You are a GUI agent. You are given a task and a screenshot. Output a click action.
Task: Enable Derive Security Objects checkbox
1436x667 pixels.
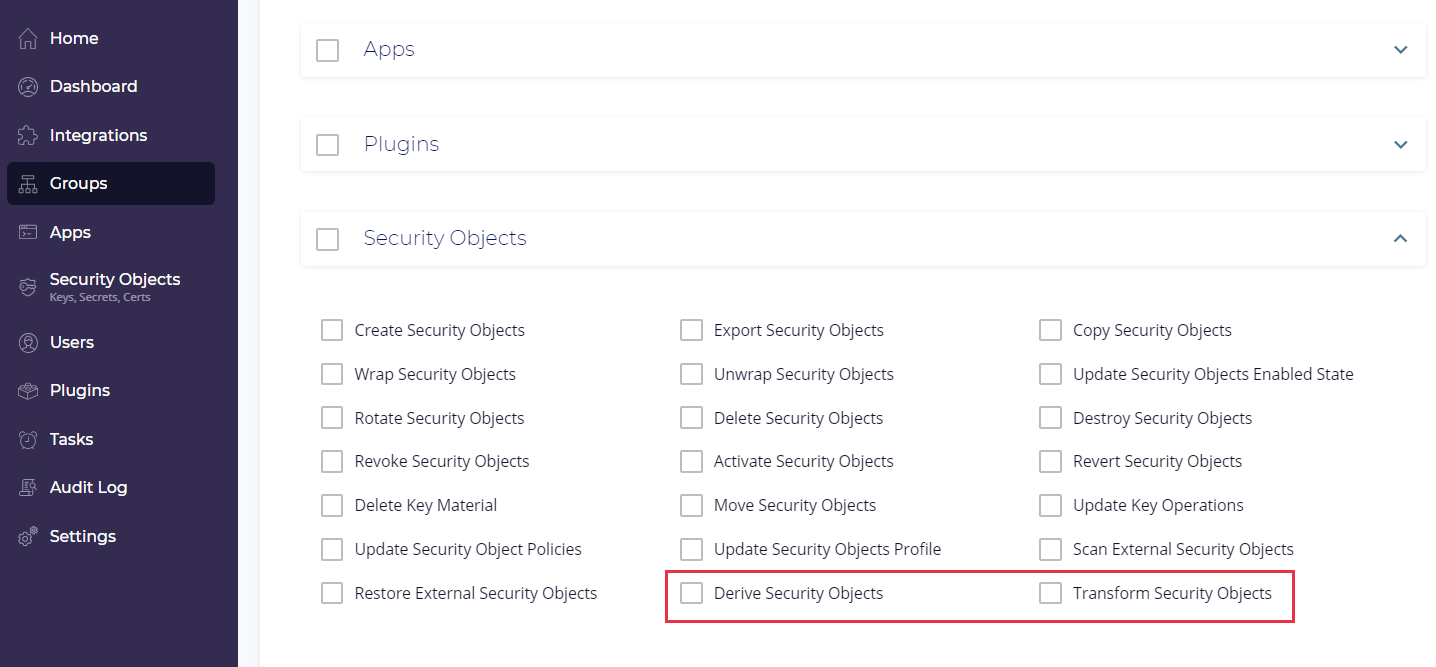tap(691, 593)
